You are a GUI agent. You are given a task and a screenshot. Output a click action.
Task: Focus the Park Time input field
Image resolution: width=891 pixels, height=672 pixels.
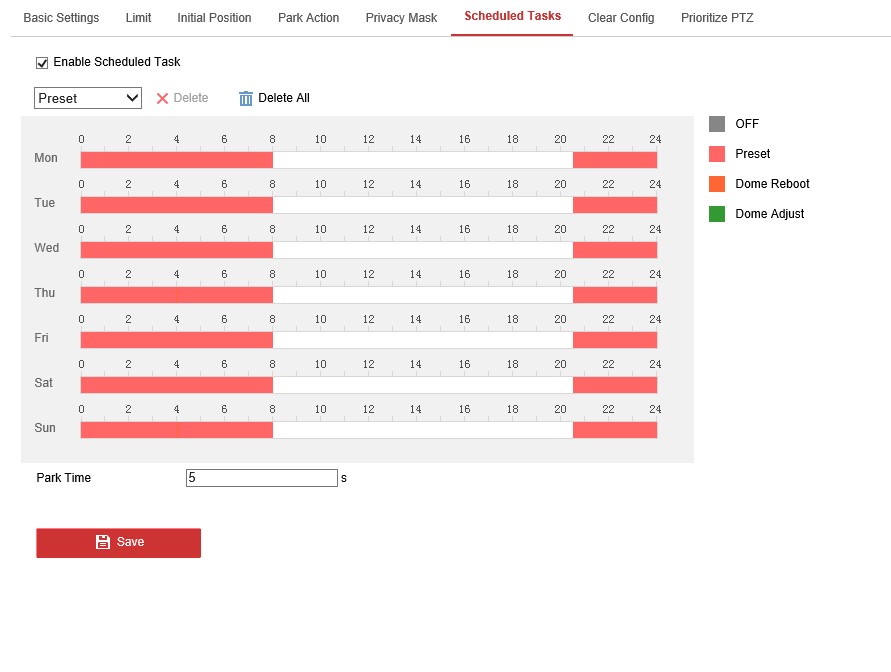[x=262, y=478]
